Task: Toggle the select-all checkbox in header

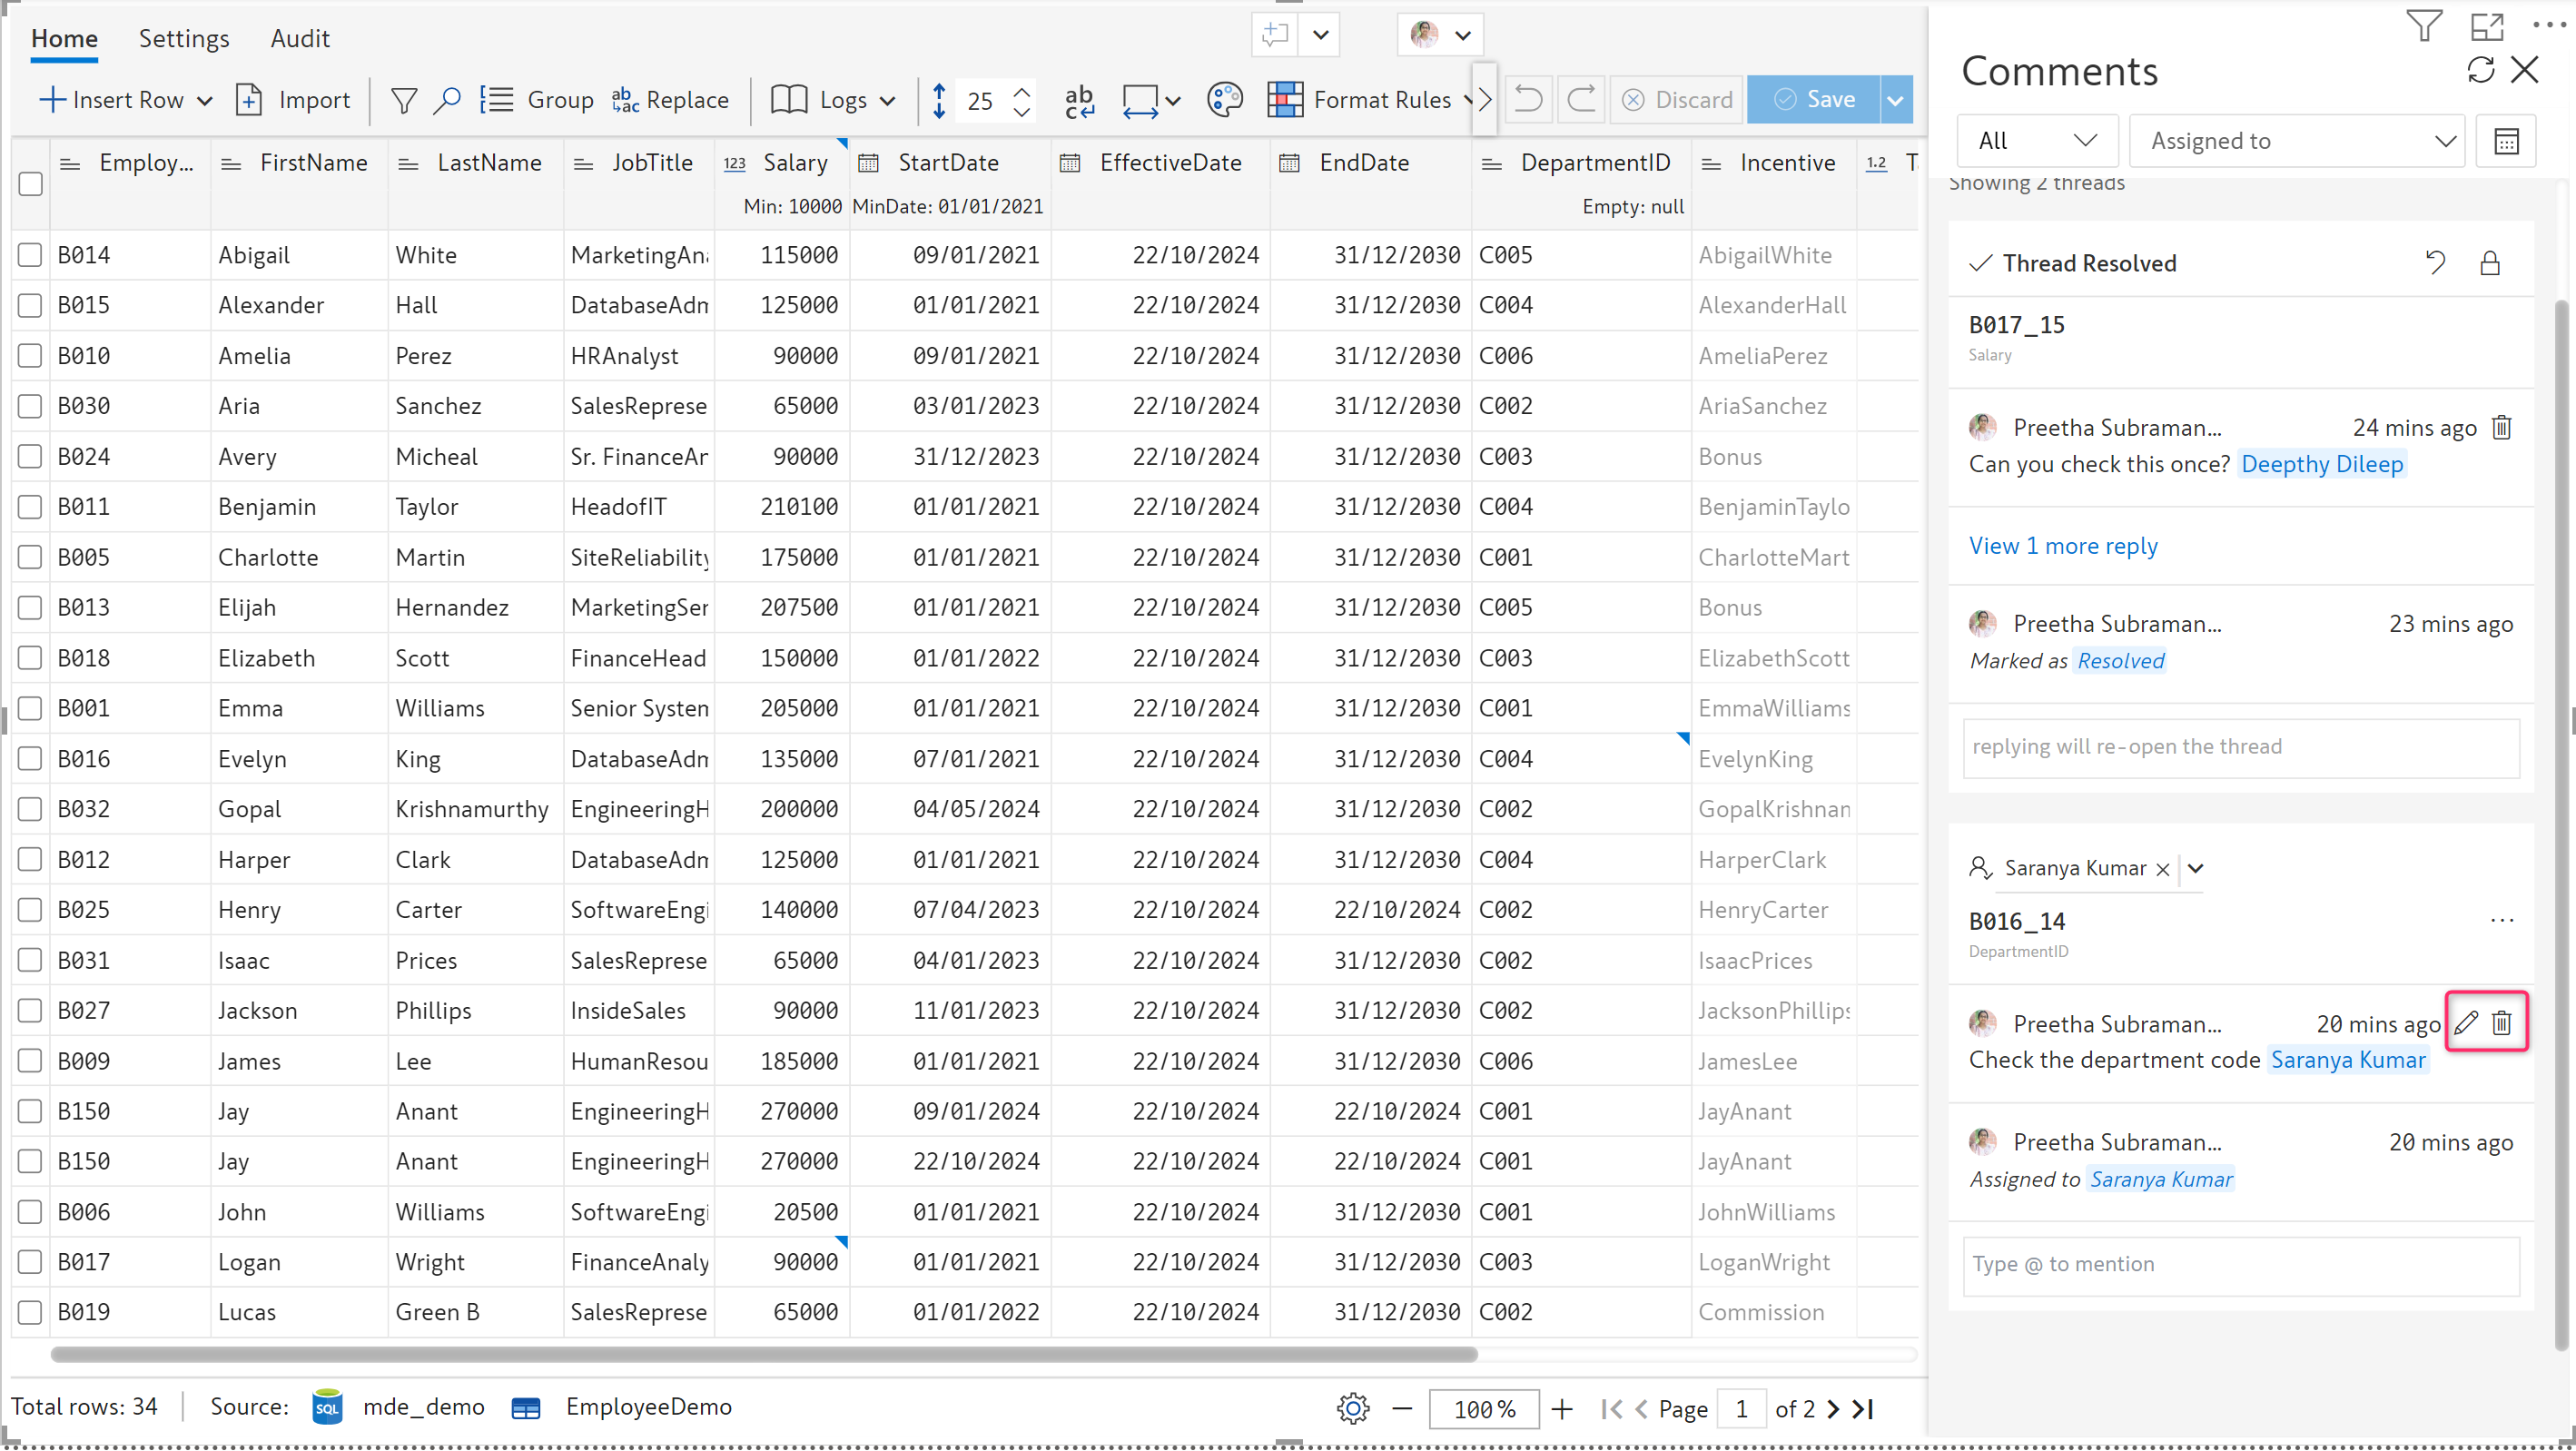Action: point(30,184)
